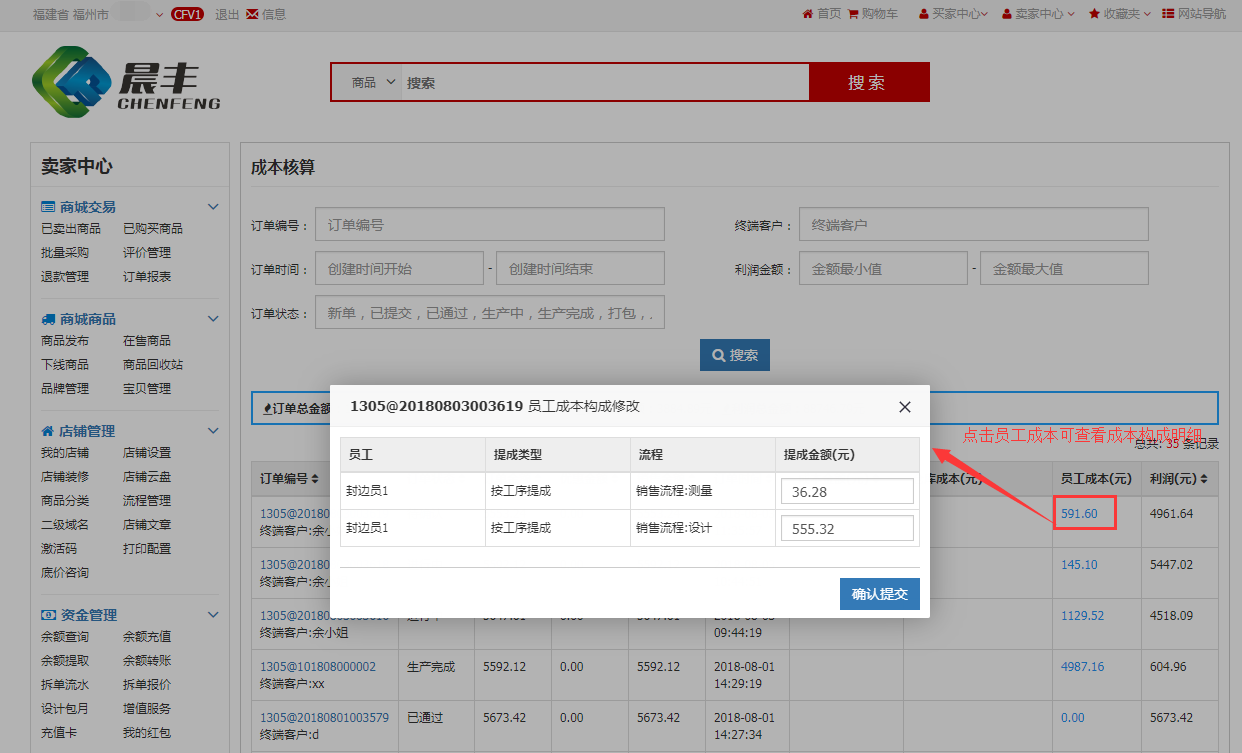Click the 订单状态 selection field
This screenshot has width=1242, height=753.
[x=489, y=312]
